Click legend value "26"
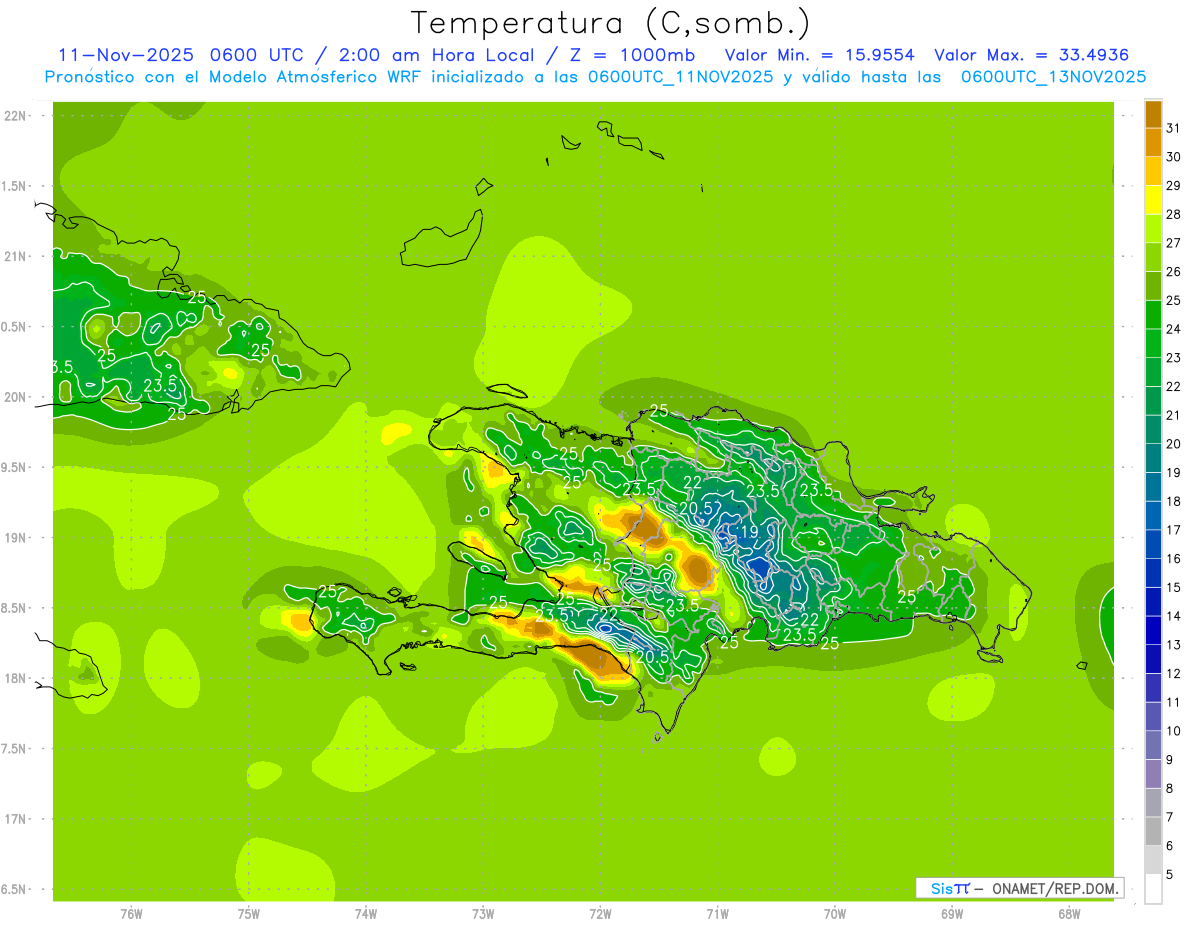The height and width of the screenshot is (927, 1200). (x=1174, y=272)
